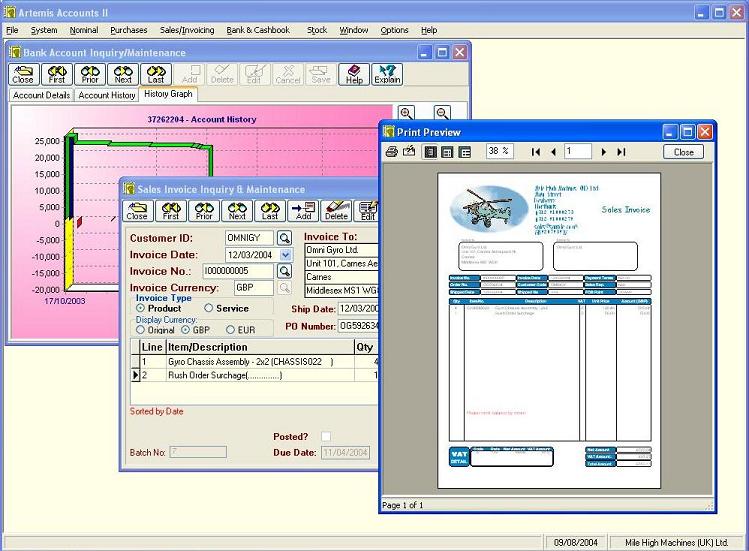Click the page number field in Print Preview
Screen dimensions: 749x551
[578, 151]
